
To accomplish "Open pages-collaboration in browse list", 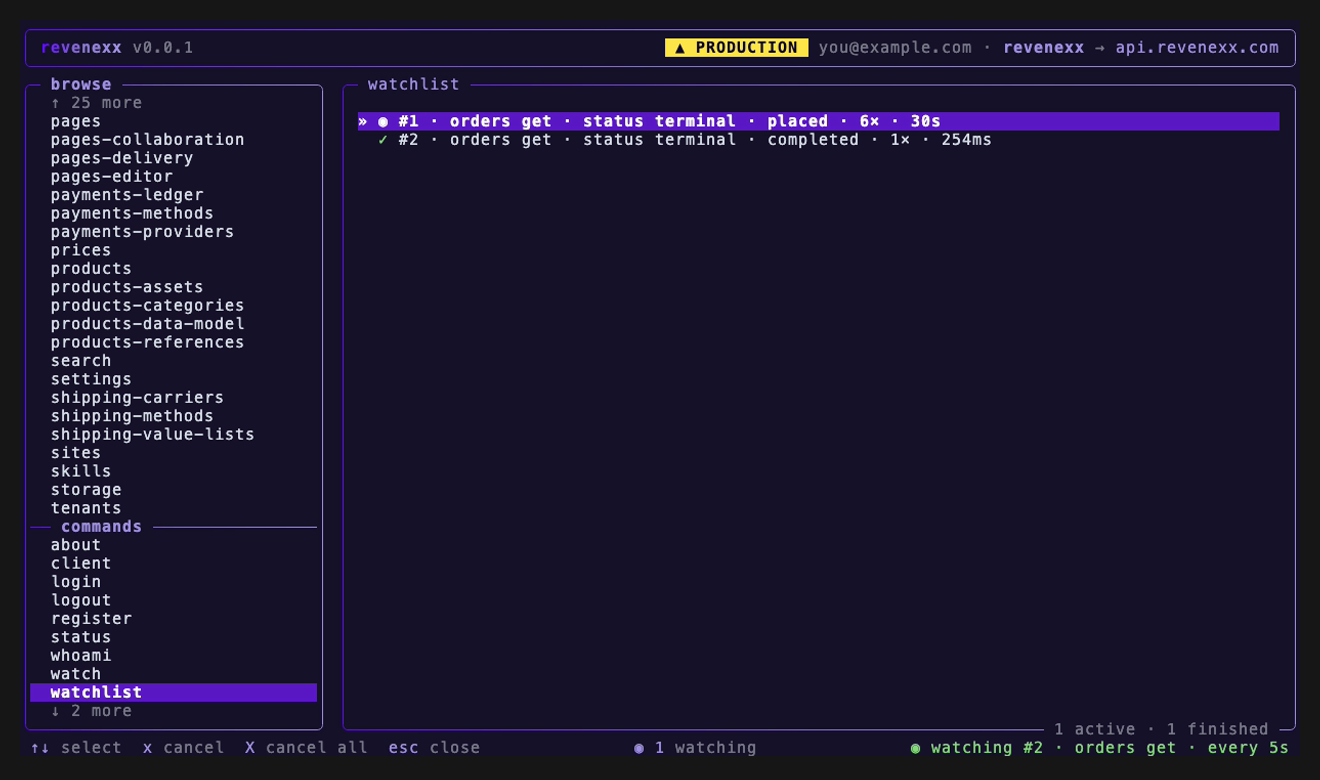I will click(148, 140).
